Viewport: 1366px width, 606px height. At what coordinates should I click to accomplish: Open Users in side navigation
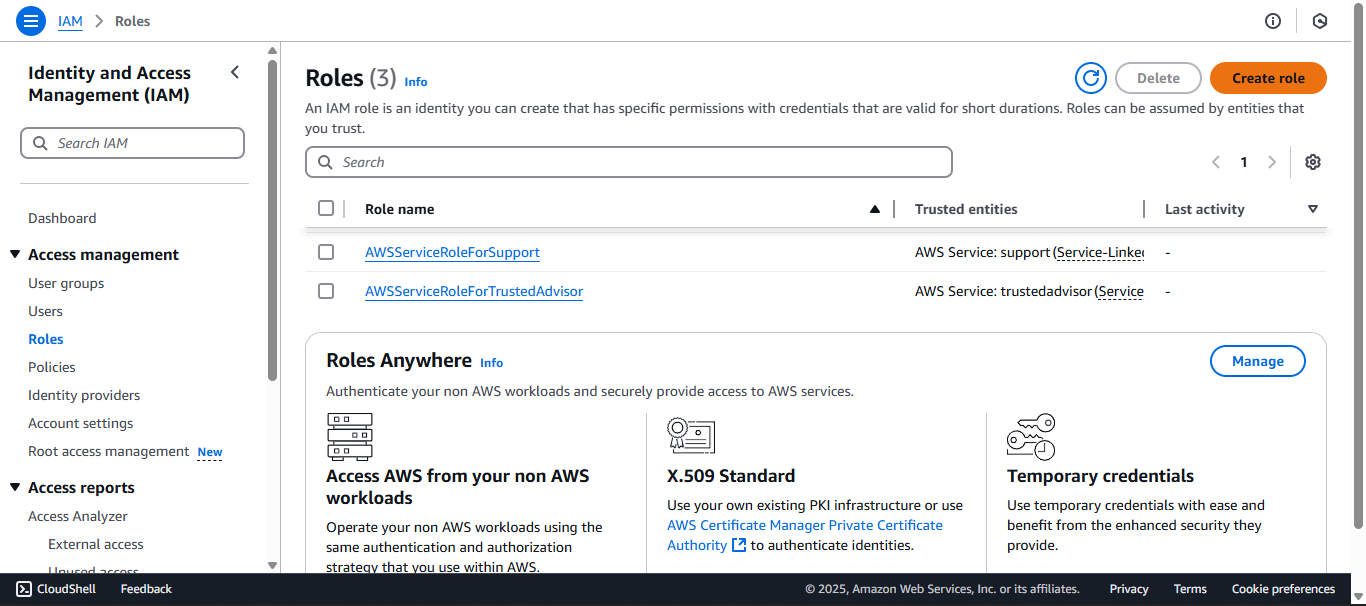coord(45,311)
